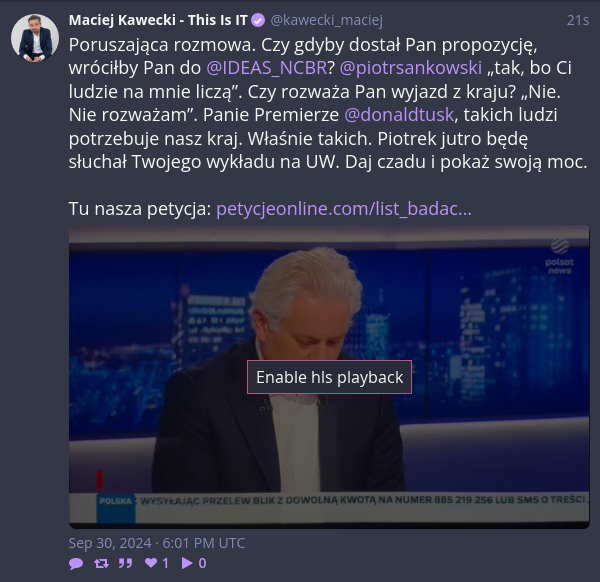The width and height of the screenshot is (600, 582).
Task: Open the @donaldtusk mention link
Action: (x=399, y=115)
